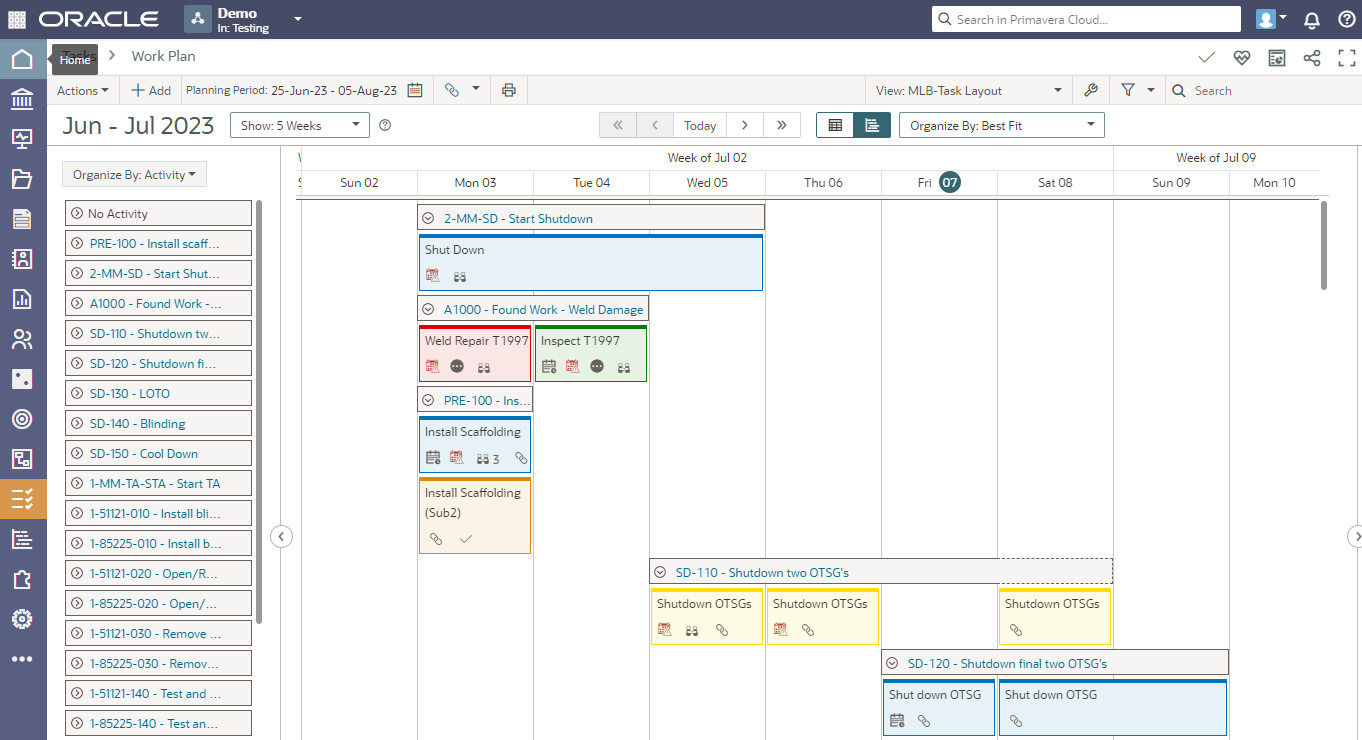1362x740 pixels.
Task: Open the reports icon in the header
Action: [1276, 58]
